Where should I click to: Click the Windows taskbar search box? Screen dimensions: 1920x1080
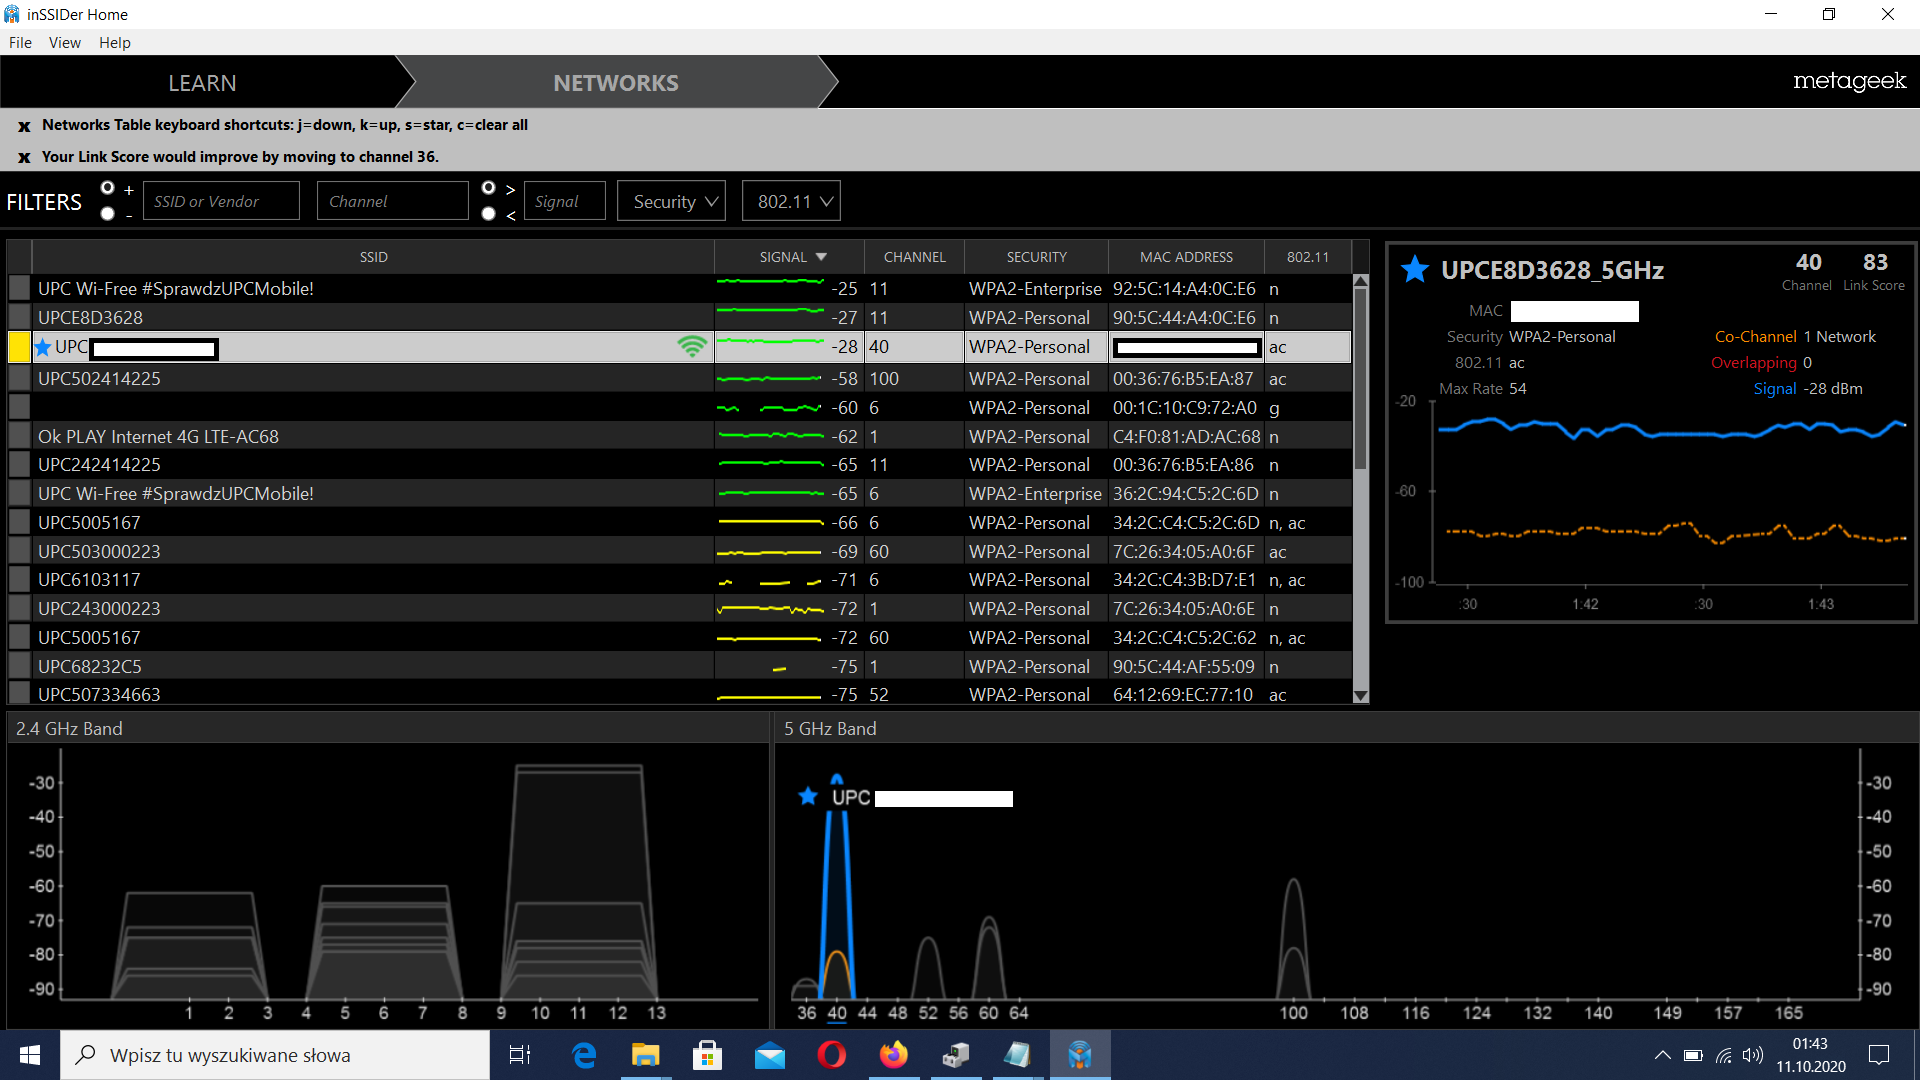275,1055
